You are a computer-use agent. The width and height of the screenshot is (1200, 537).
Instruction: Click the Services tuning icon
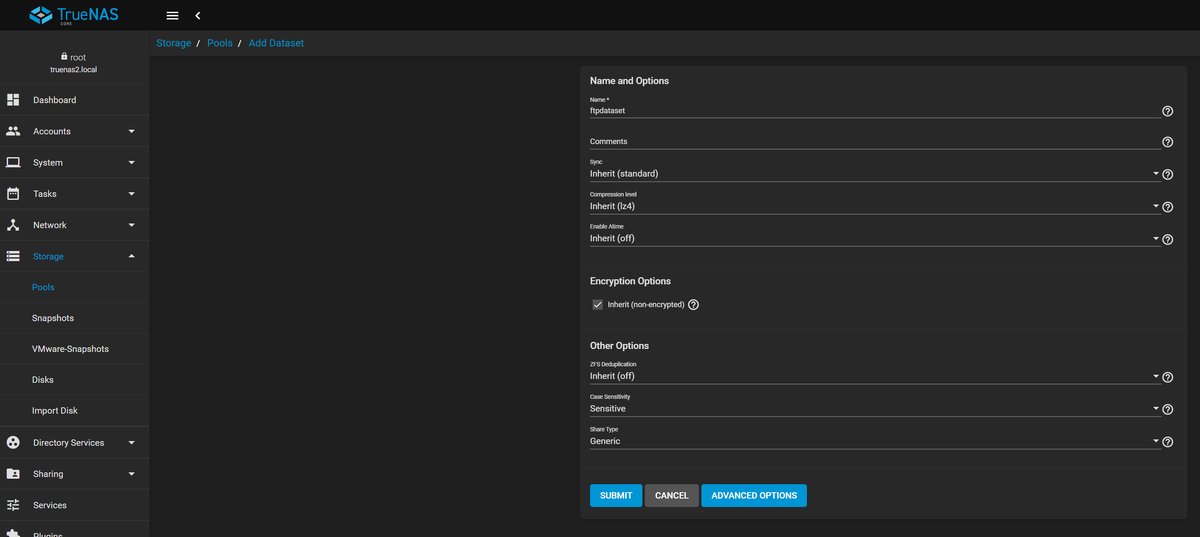click(x=13, y=505)
